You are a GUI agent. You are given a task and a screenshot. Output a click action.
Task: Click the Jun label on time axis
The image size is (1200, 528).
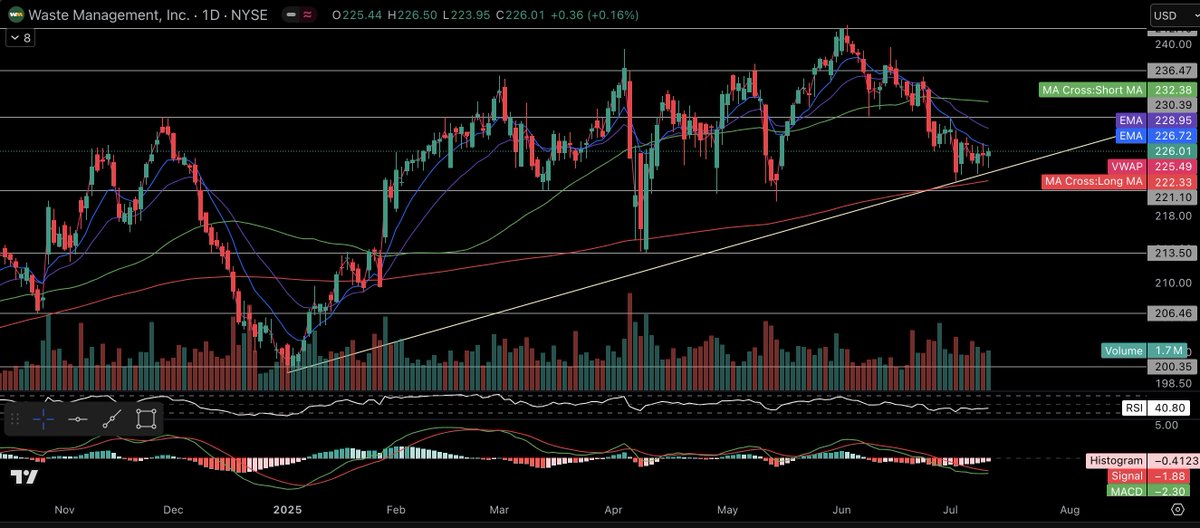(x=844, y=509)
